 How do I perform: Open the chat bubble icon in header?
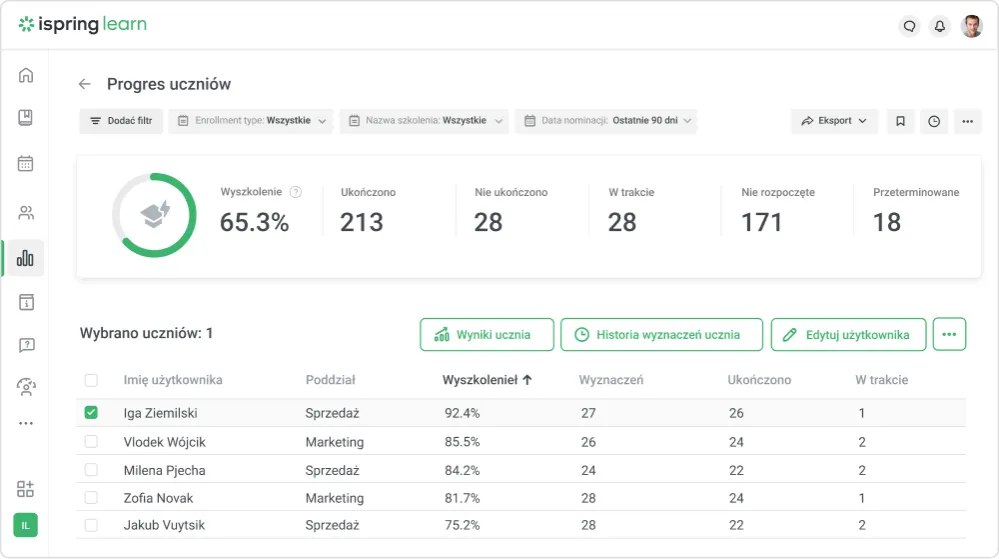coord(909,27)
